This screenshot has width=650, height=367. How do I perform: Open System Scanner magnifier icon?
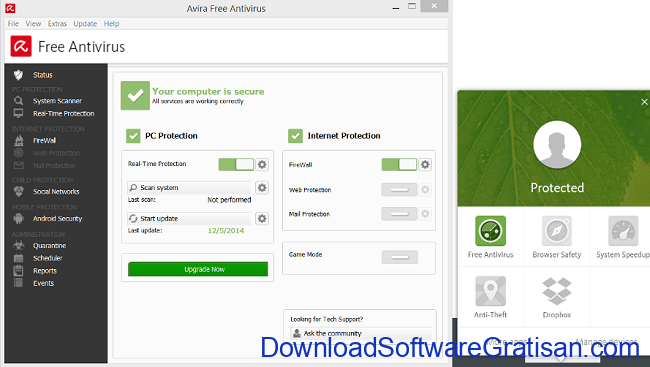(18, 101)
